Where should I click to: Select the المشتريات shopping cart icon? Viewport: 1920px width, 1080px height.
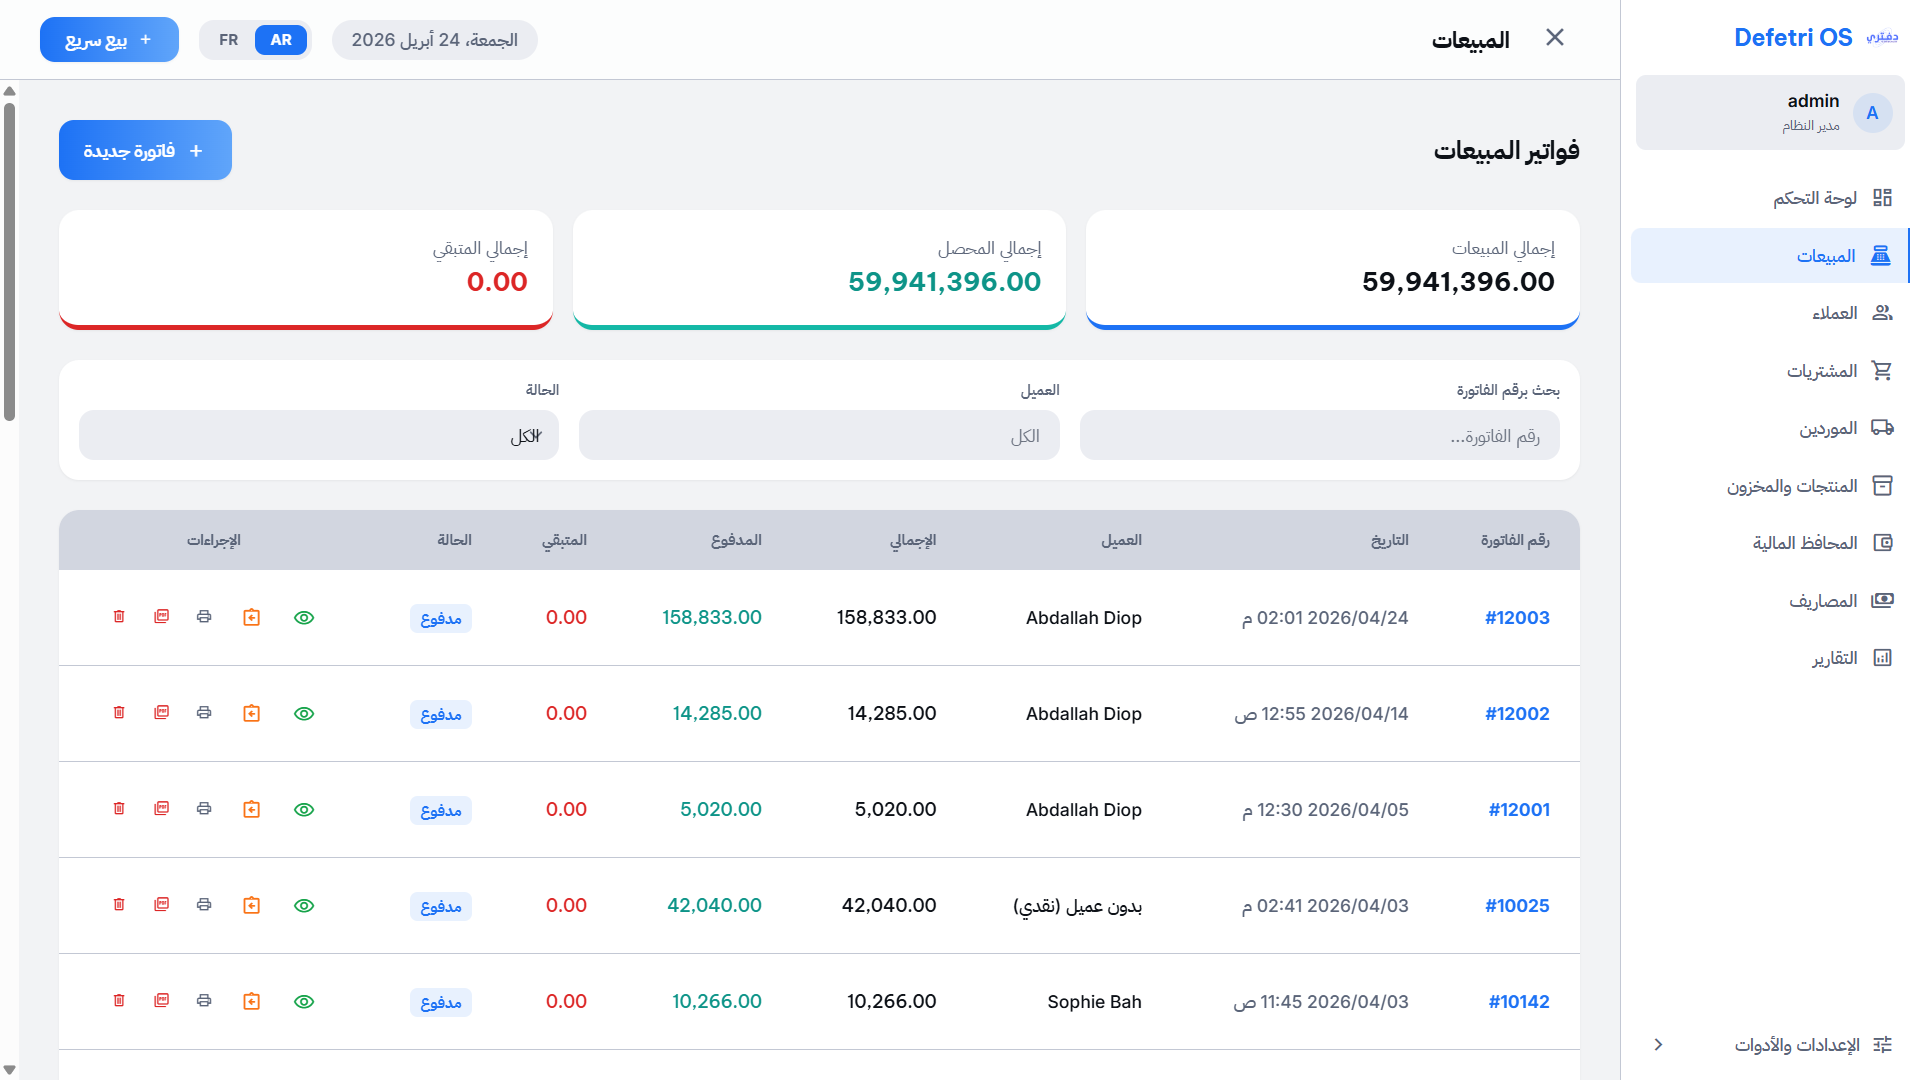1884,370
